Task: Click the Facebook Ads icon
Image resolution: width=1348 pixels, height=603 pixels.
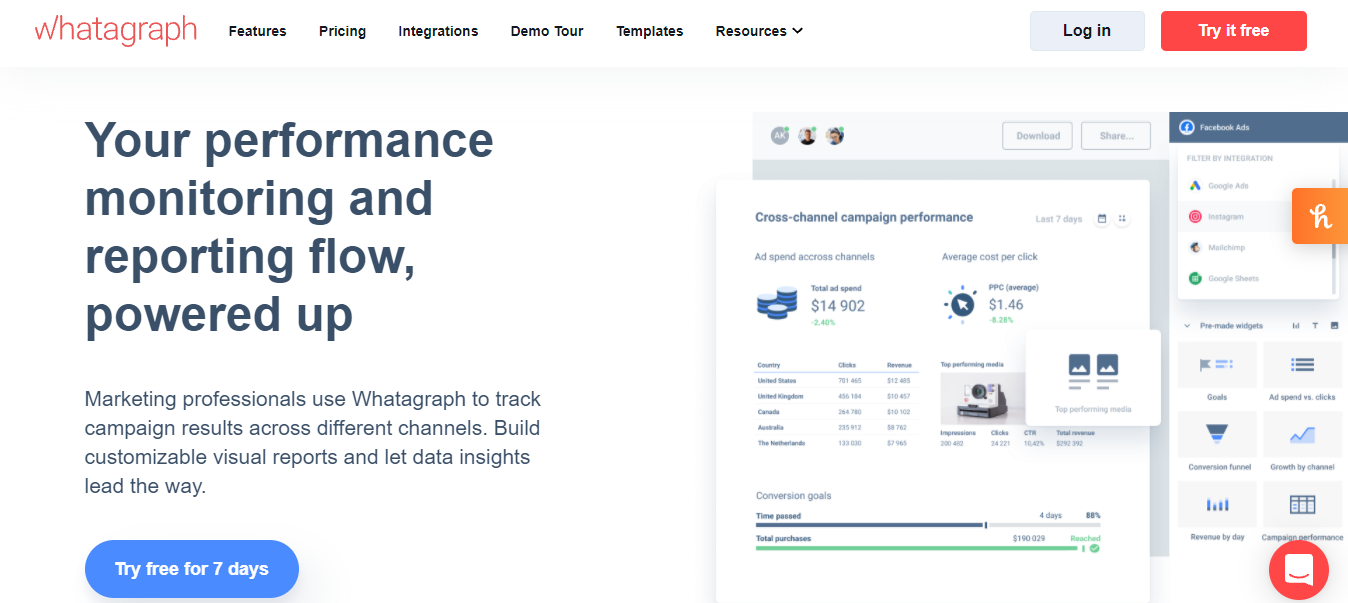Action: [1187, 128]
